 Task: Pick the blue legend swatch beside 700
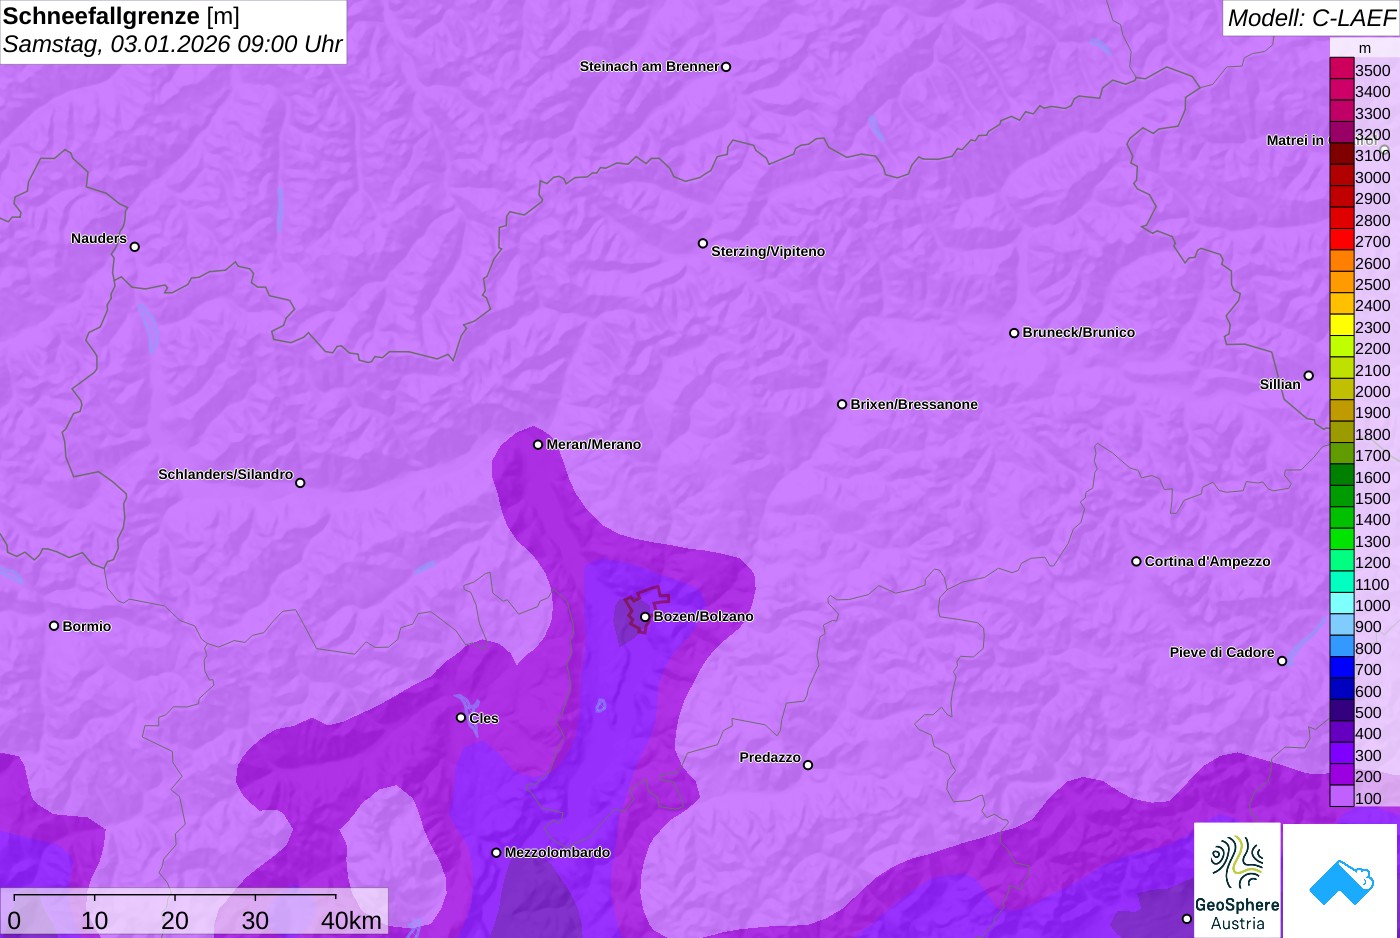pos(1341,669)
